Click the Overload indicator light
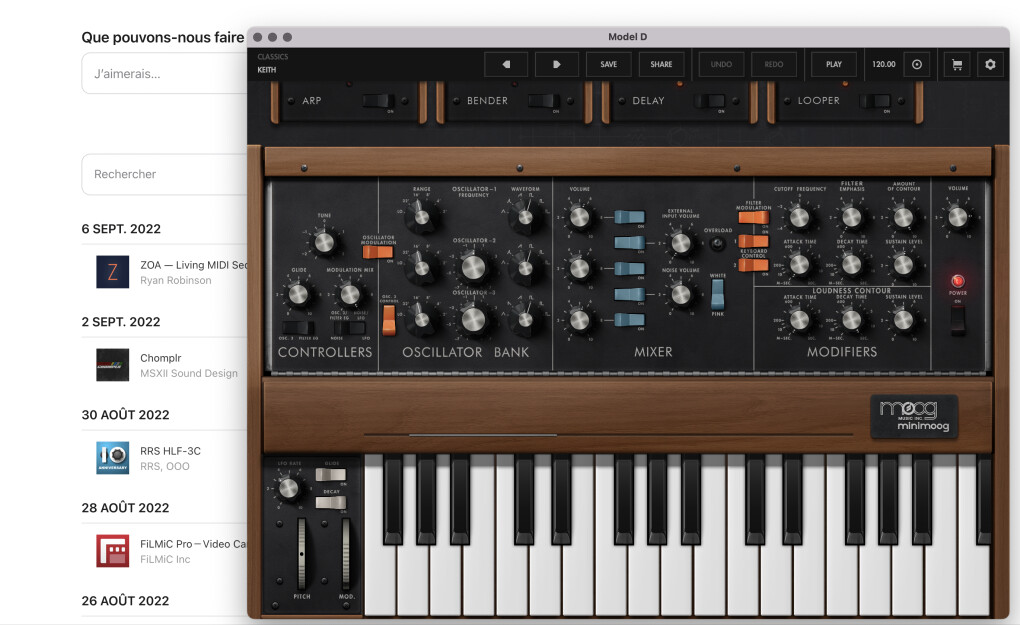1020x625 pixels. pyautogui.click(x=717, y=244)
